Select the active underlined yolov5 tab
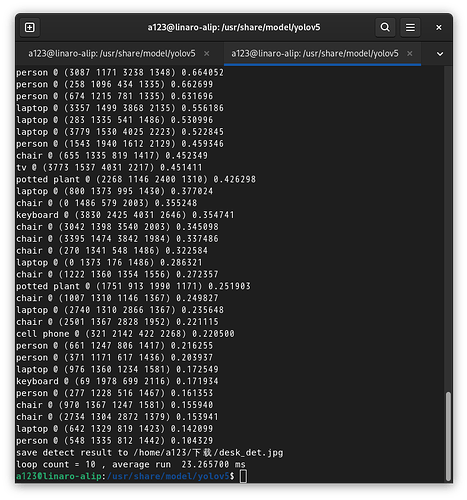 pos(315,54)
